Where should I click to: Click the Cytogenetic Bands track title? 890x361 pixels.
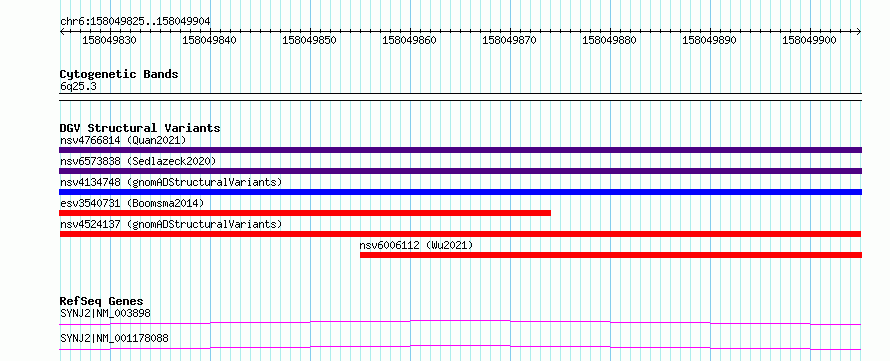119,74
